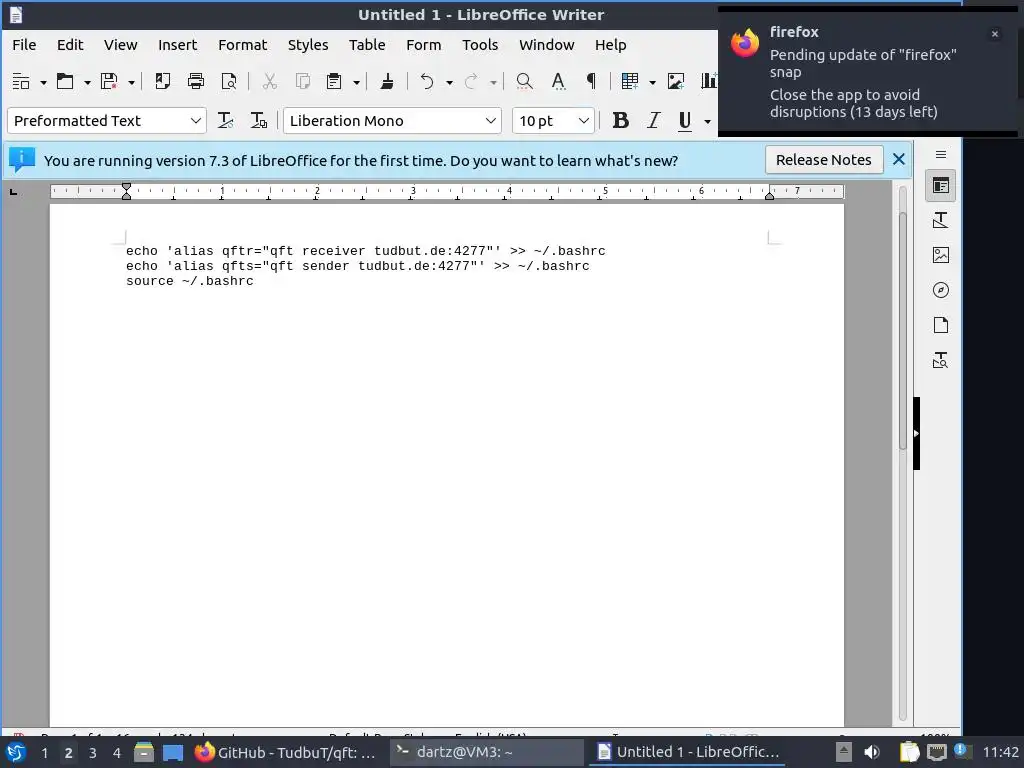Screen dimensions: 1024x768
Task: Expand the Undo history dropdown arrow
Action: coord(449,82)
